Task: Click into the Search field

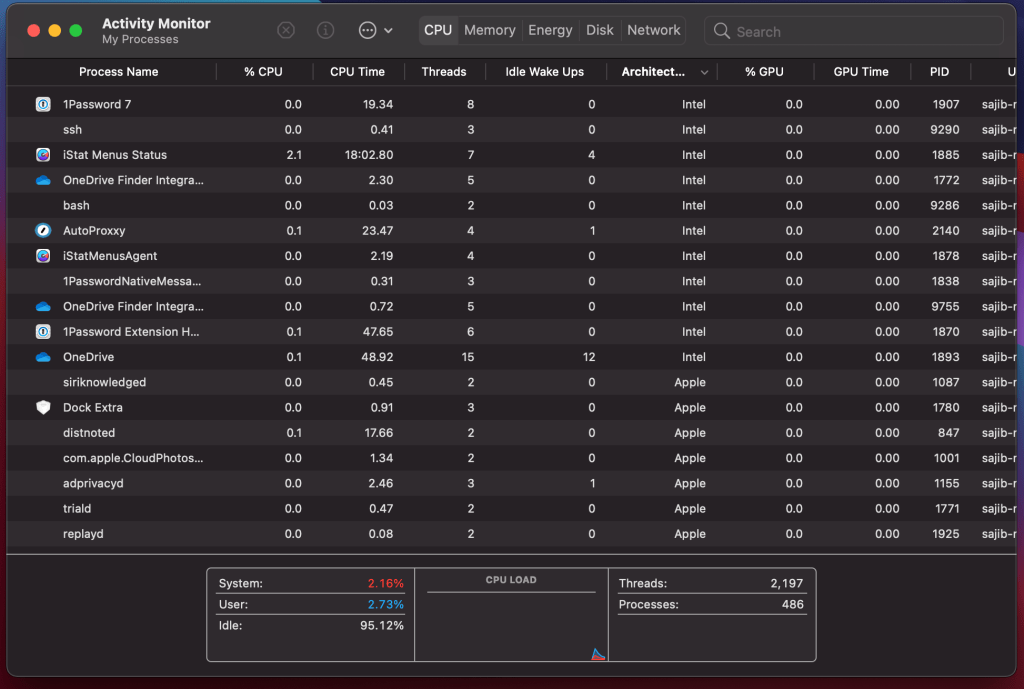Action: click(x=854, y=31)
